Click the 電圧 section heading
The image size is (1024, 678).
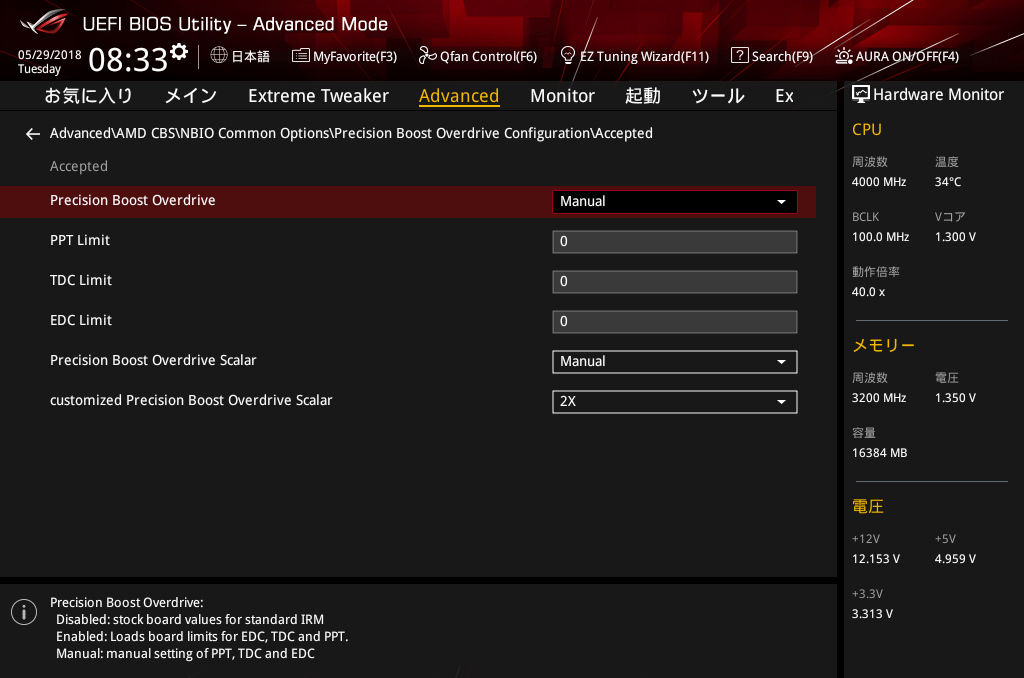click(x=868, y=506)
